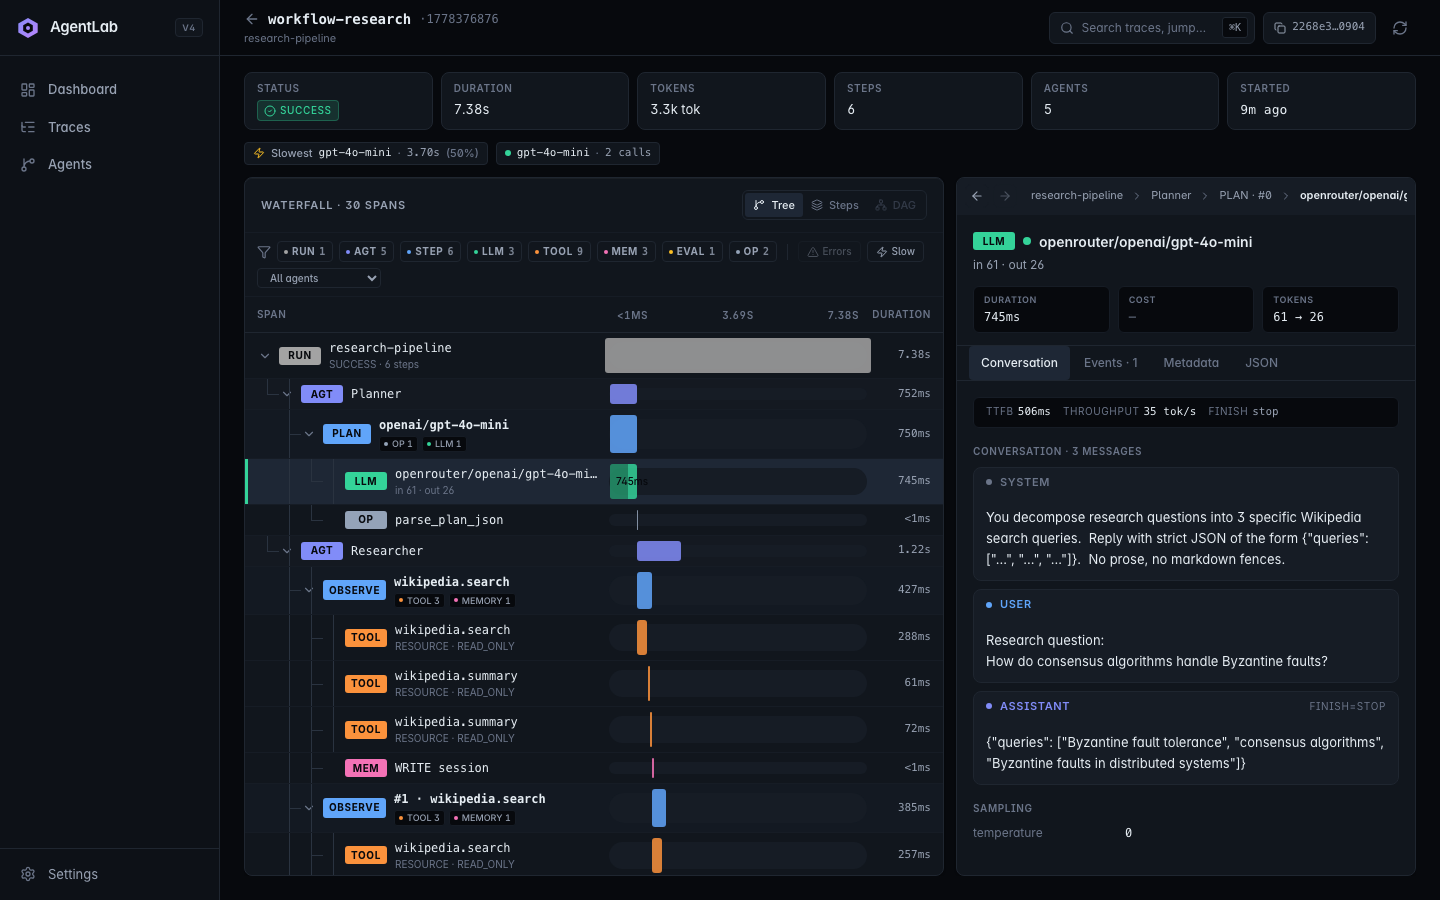The image size is (1440, 900).
Task: Collapse the research-pipeline run row
Action: pyautogui.click(x=265, y=356)
